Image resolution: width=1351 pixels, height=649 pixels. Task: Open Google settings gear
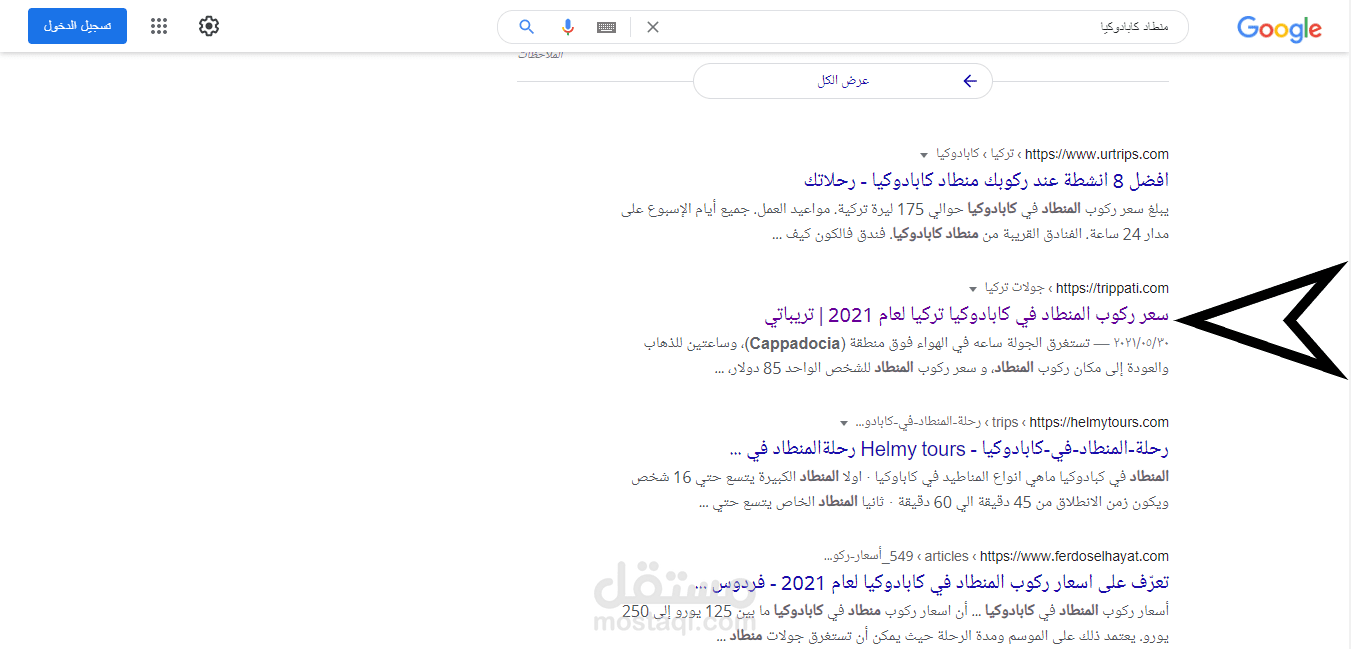(209, 26)
